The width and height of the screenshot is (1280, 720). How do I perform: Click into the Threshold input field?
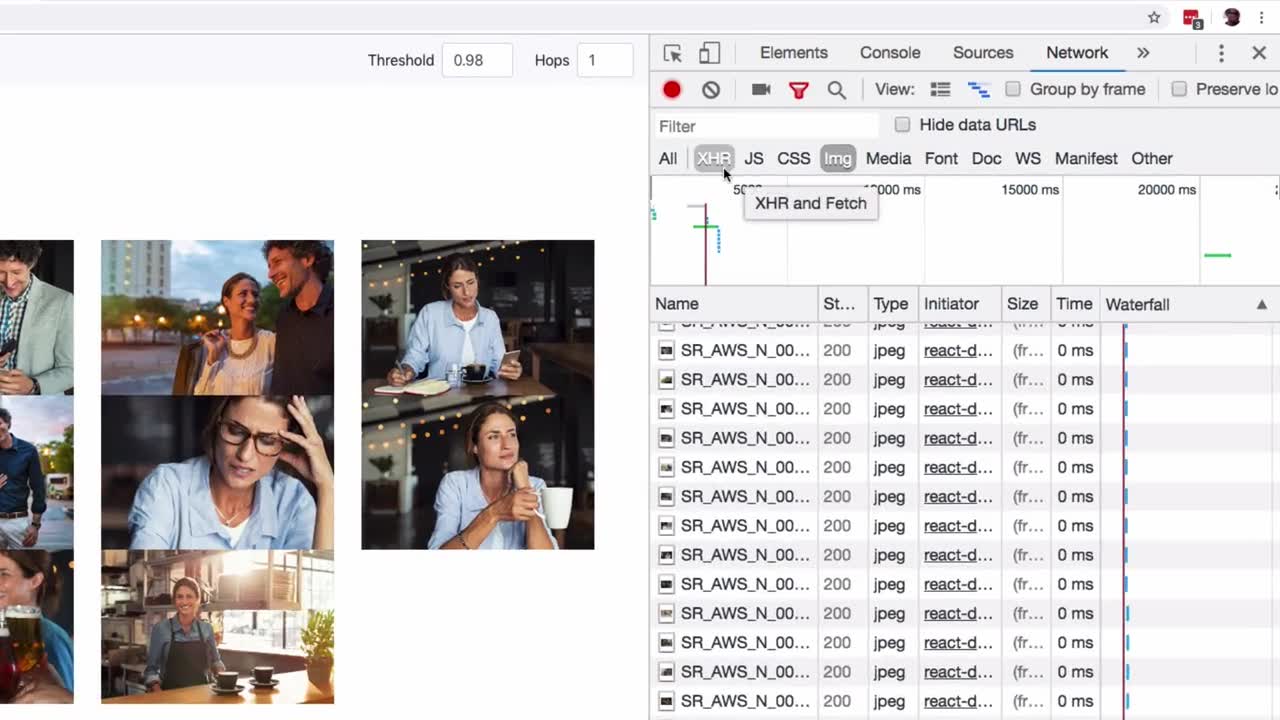click(477, 60)
